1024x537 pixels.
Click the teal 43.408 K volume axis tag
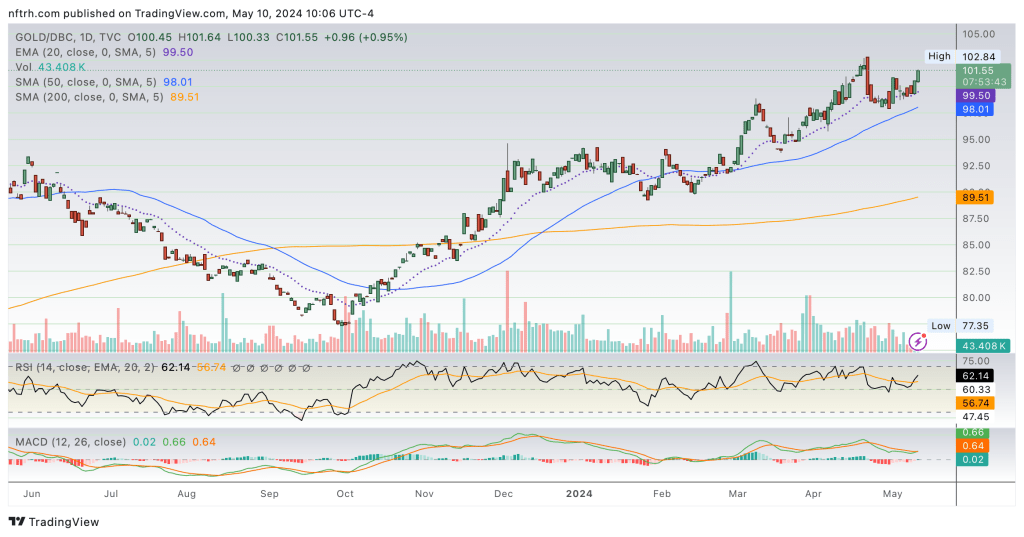(x=980, y=345)
